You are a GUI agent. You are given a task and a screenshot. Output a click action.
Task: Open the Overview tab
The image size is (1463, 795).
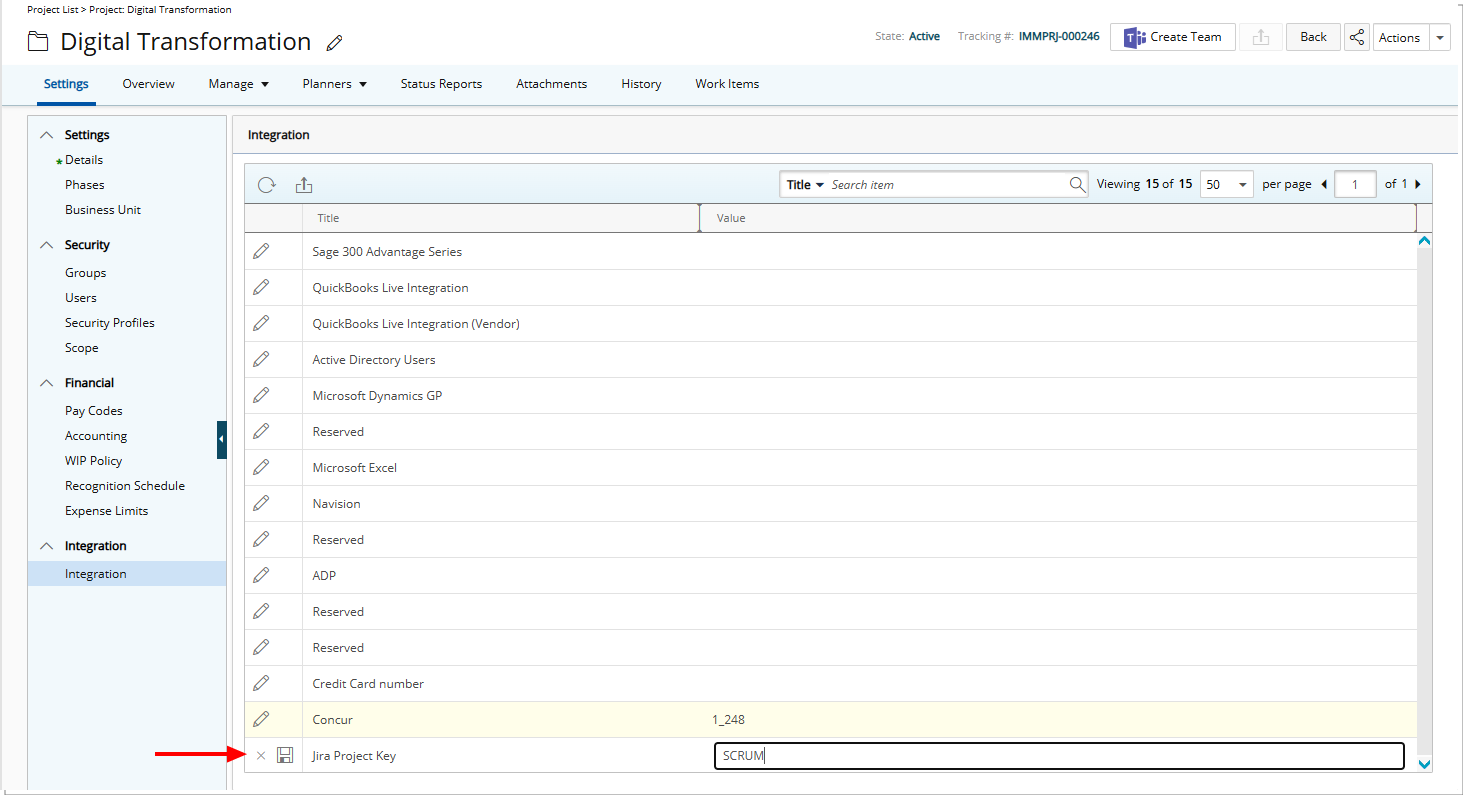point(148,84)
